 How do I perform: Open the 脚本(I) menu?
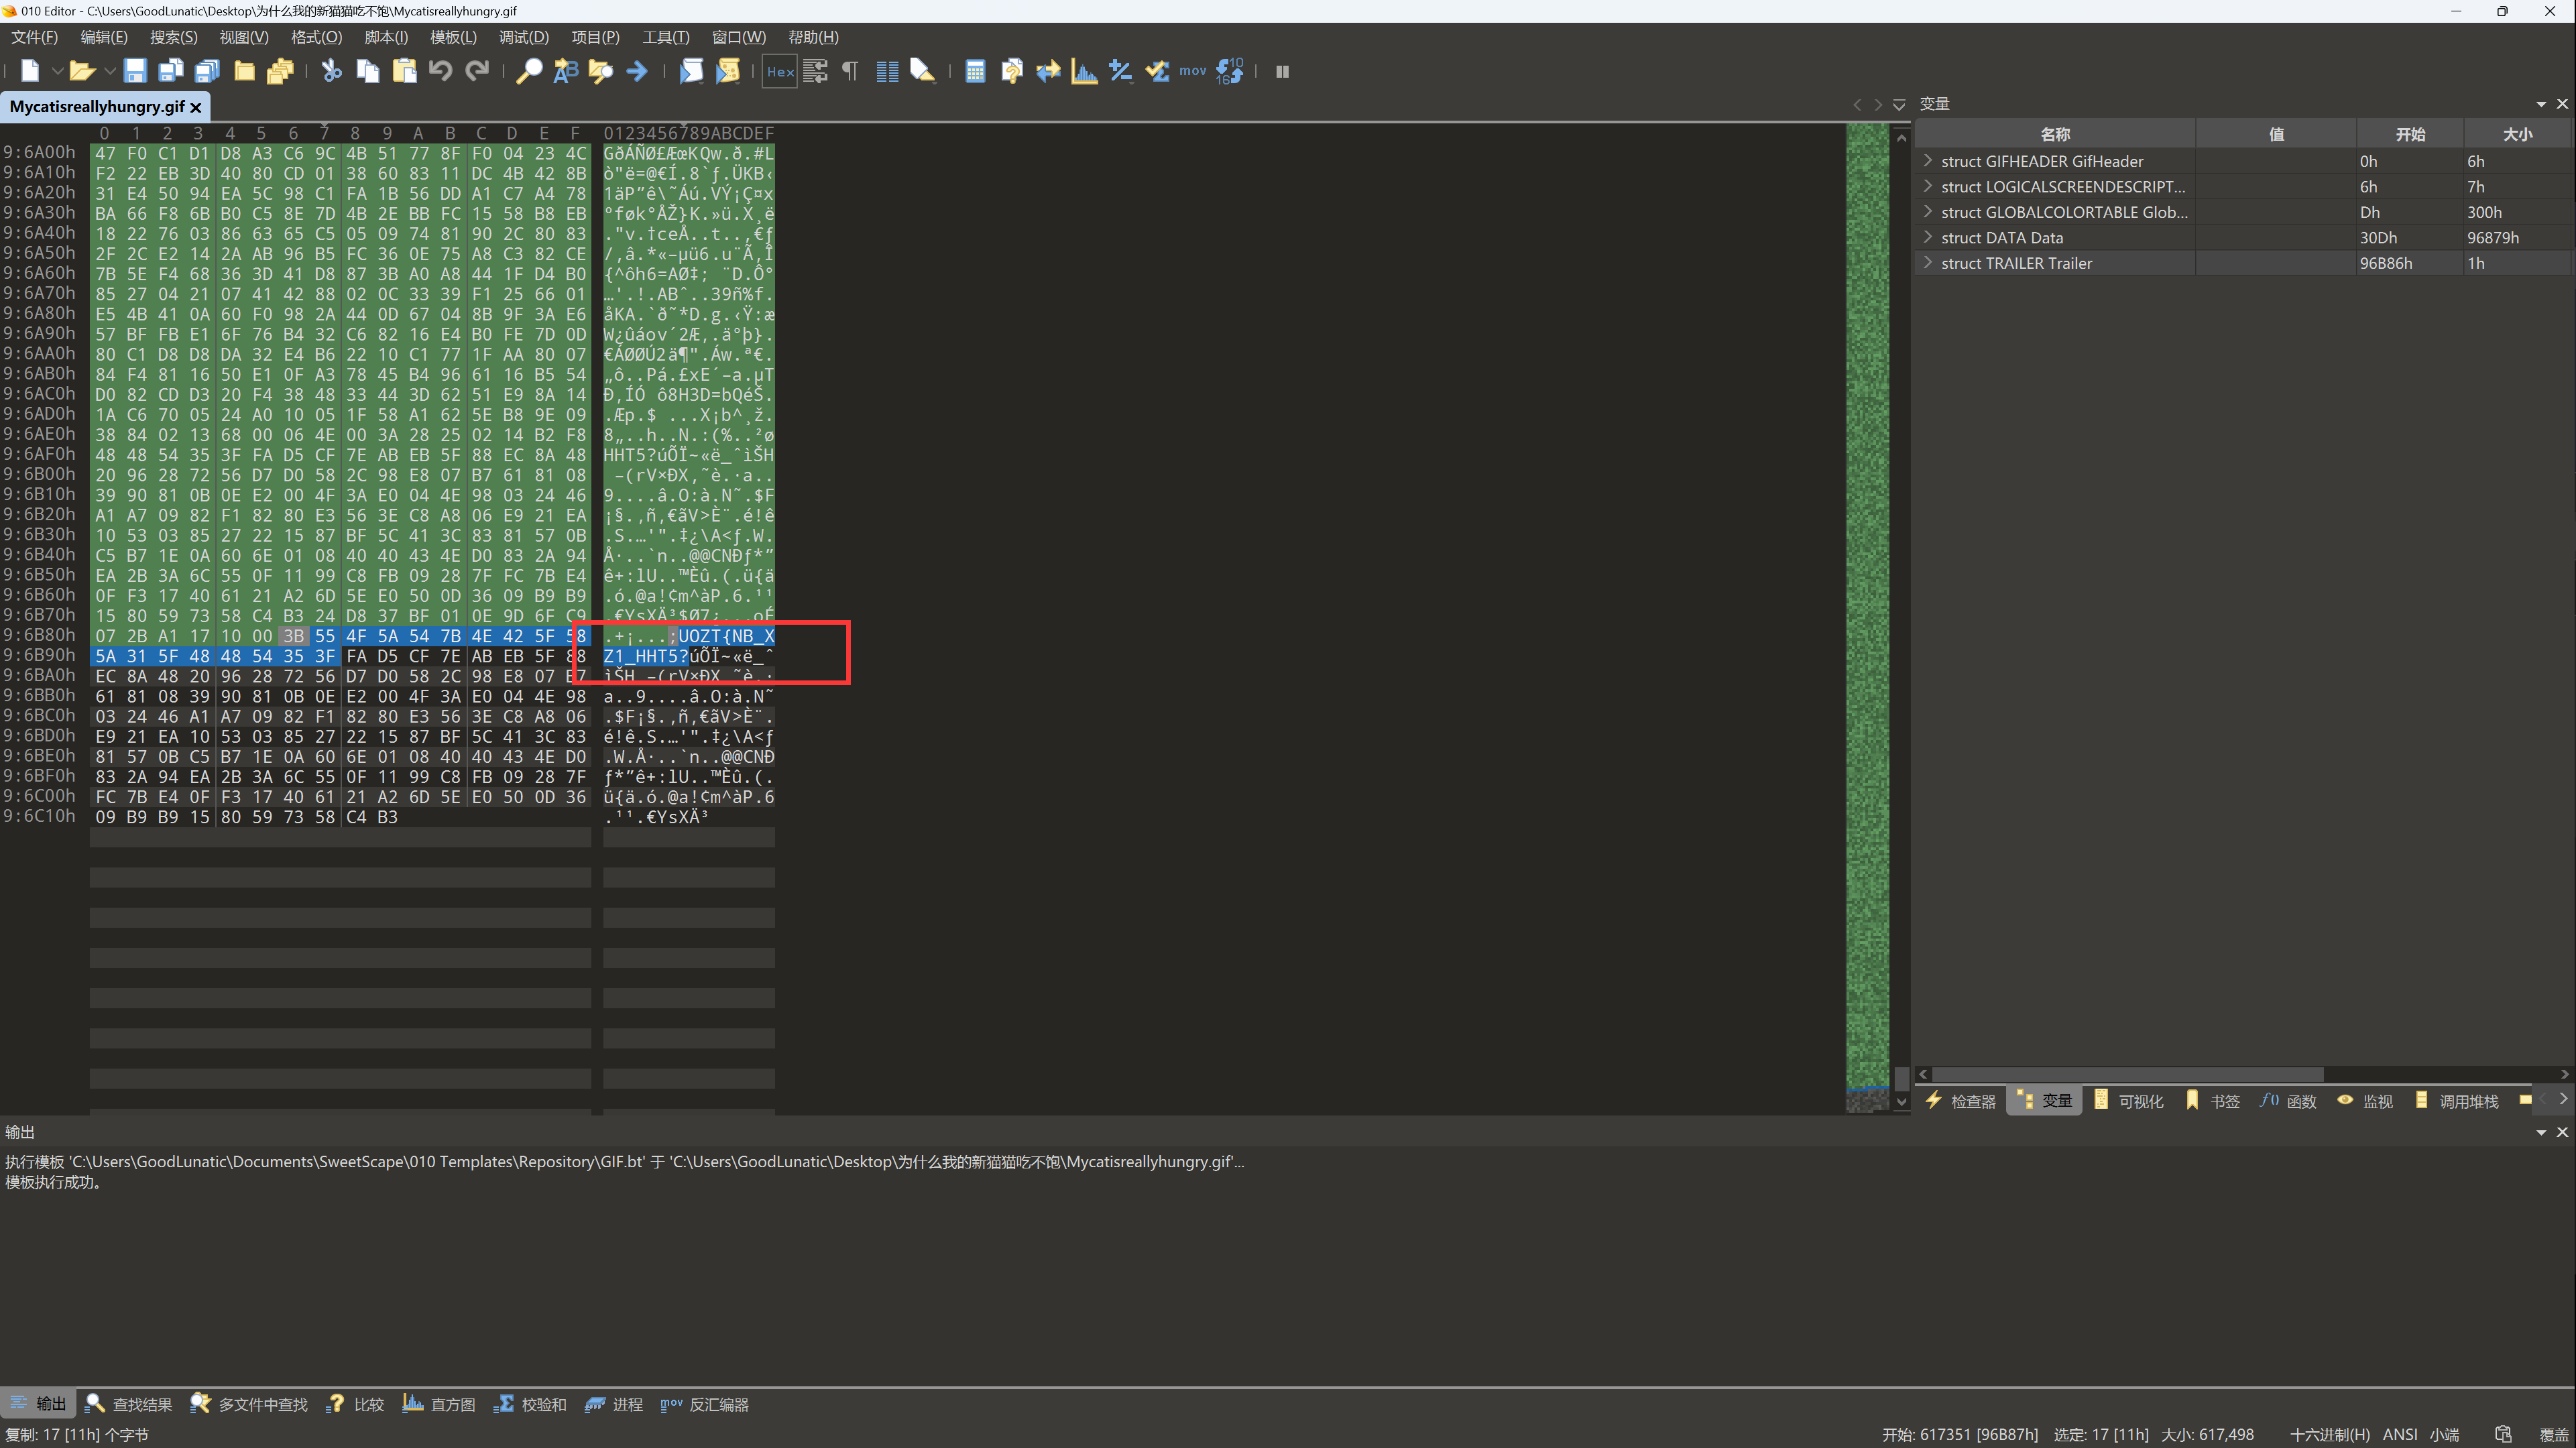[x=386, y=37]
